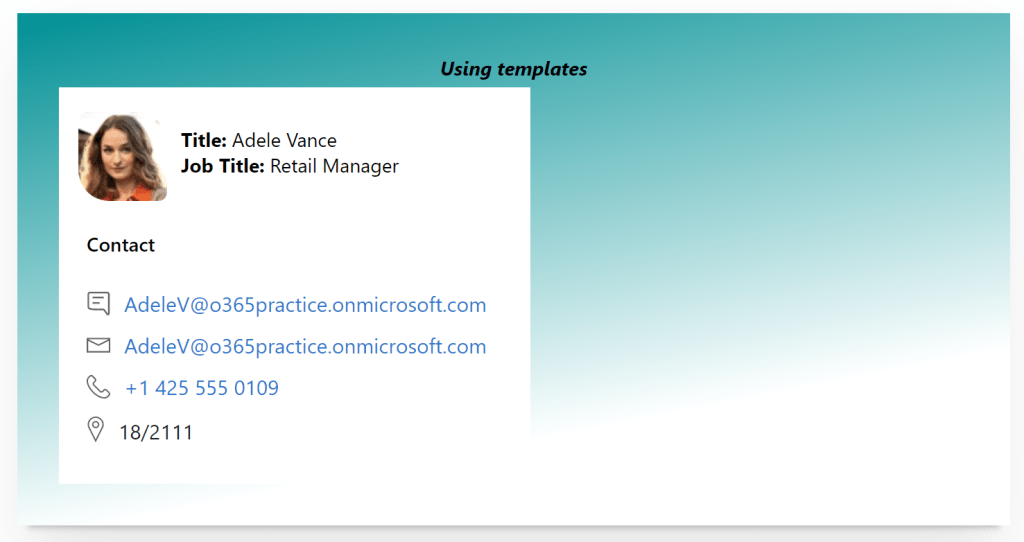
Task: Click the bold 'Title:' label
Action: click(x=204, y=141)
